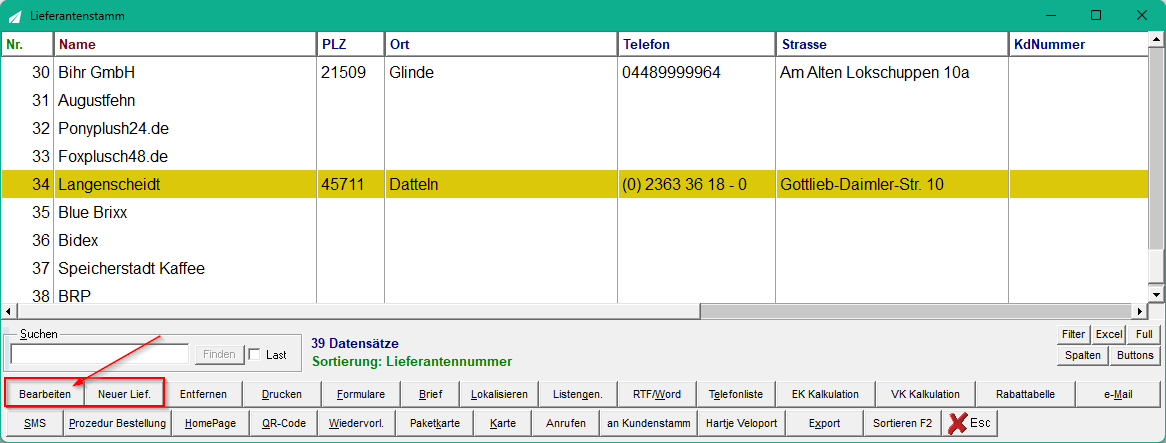Click the Buttons configuration button
This screenshot has height=443, width=1166.
pos(1136,355)
